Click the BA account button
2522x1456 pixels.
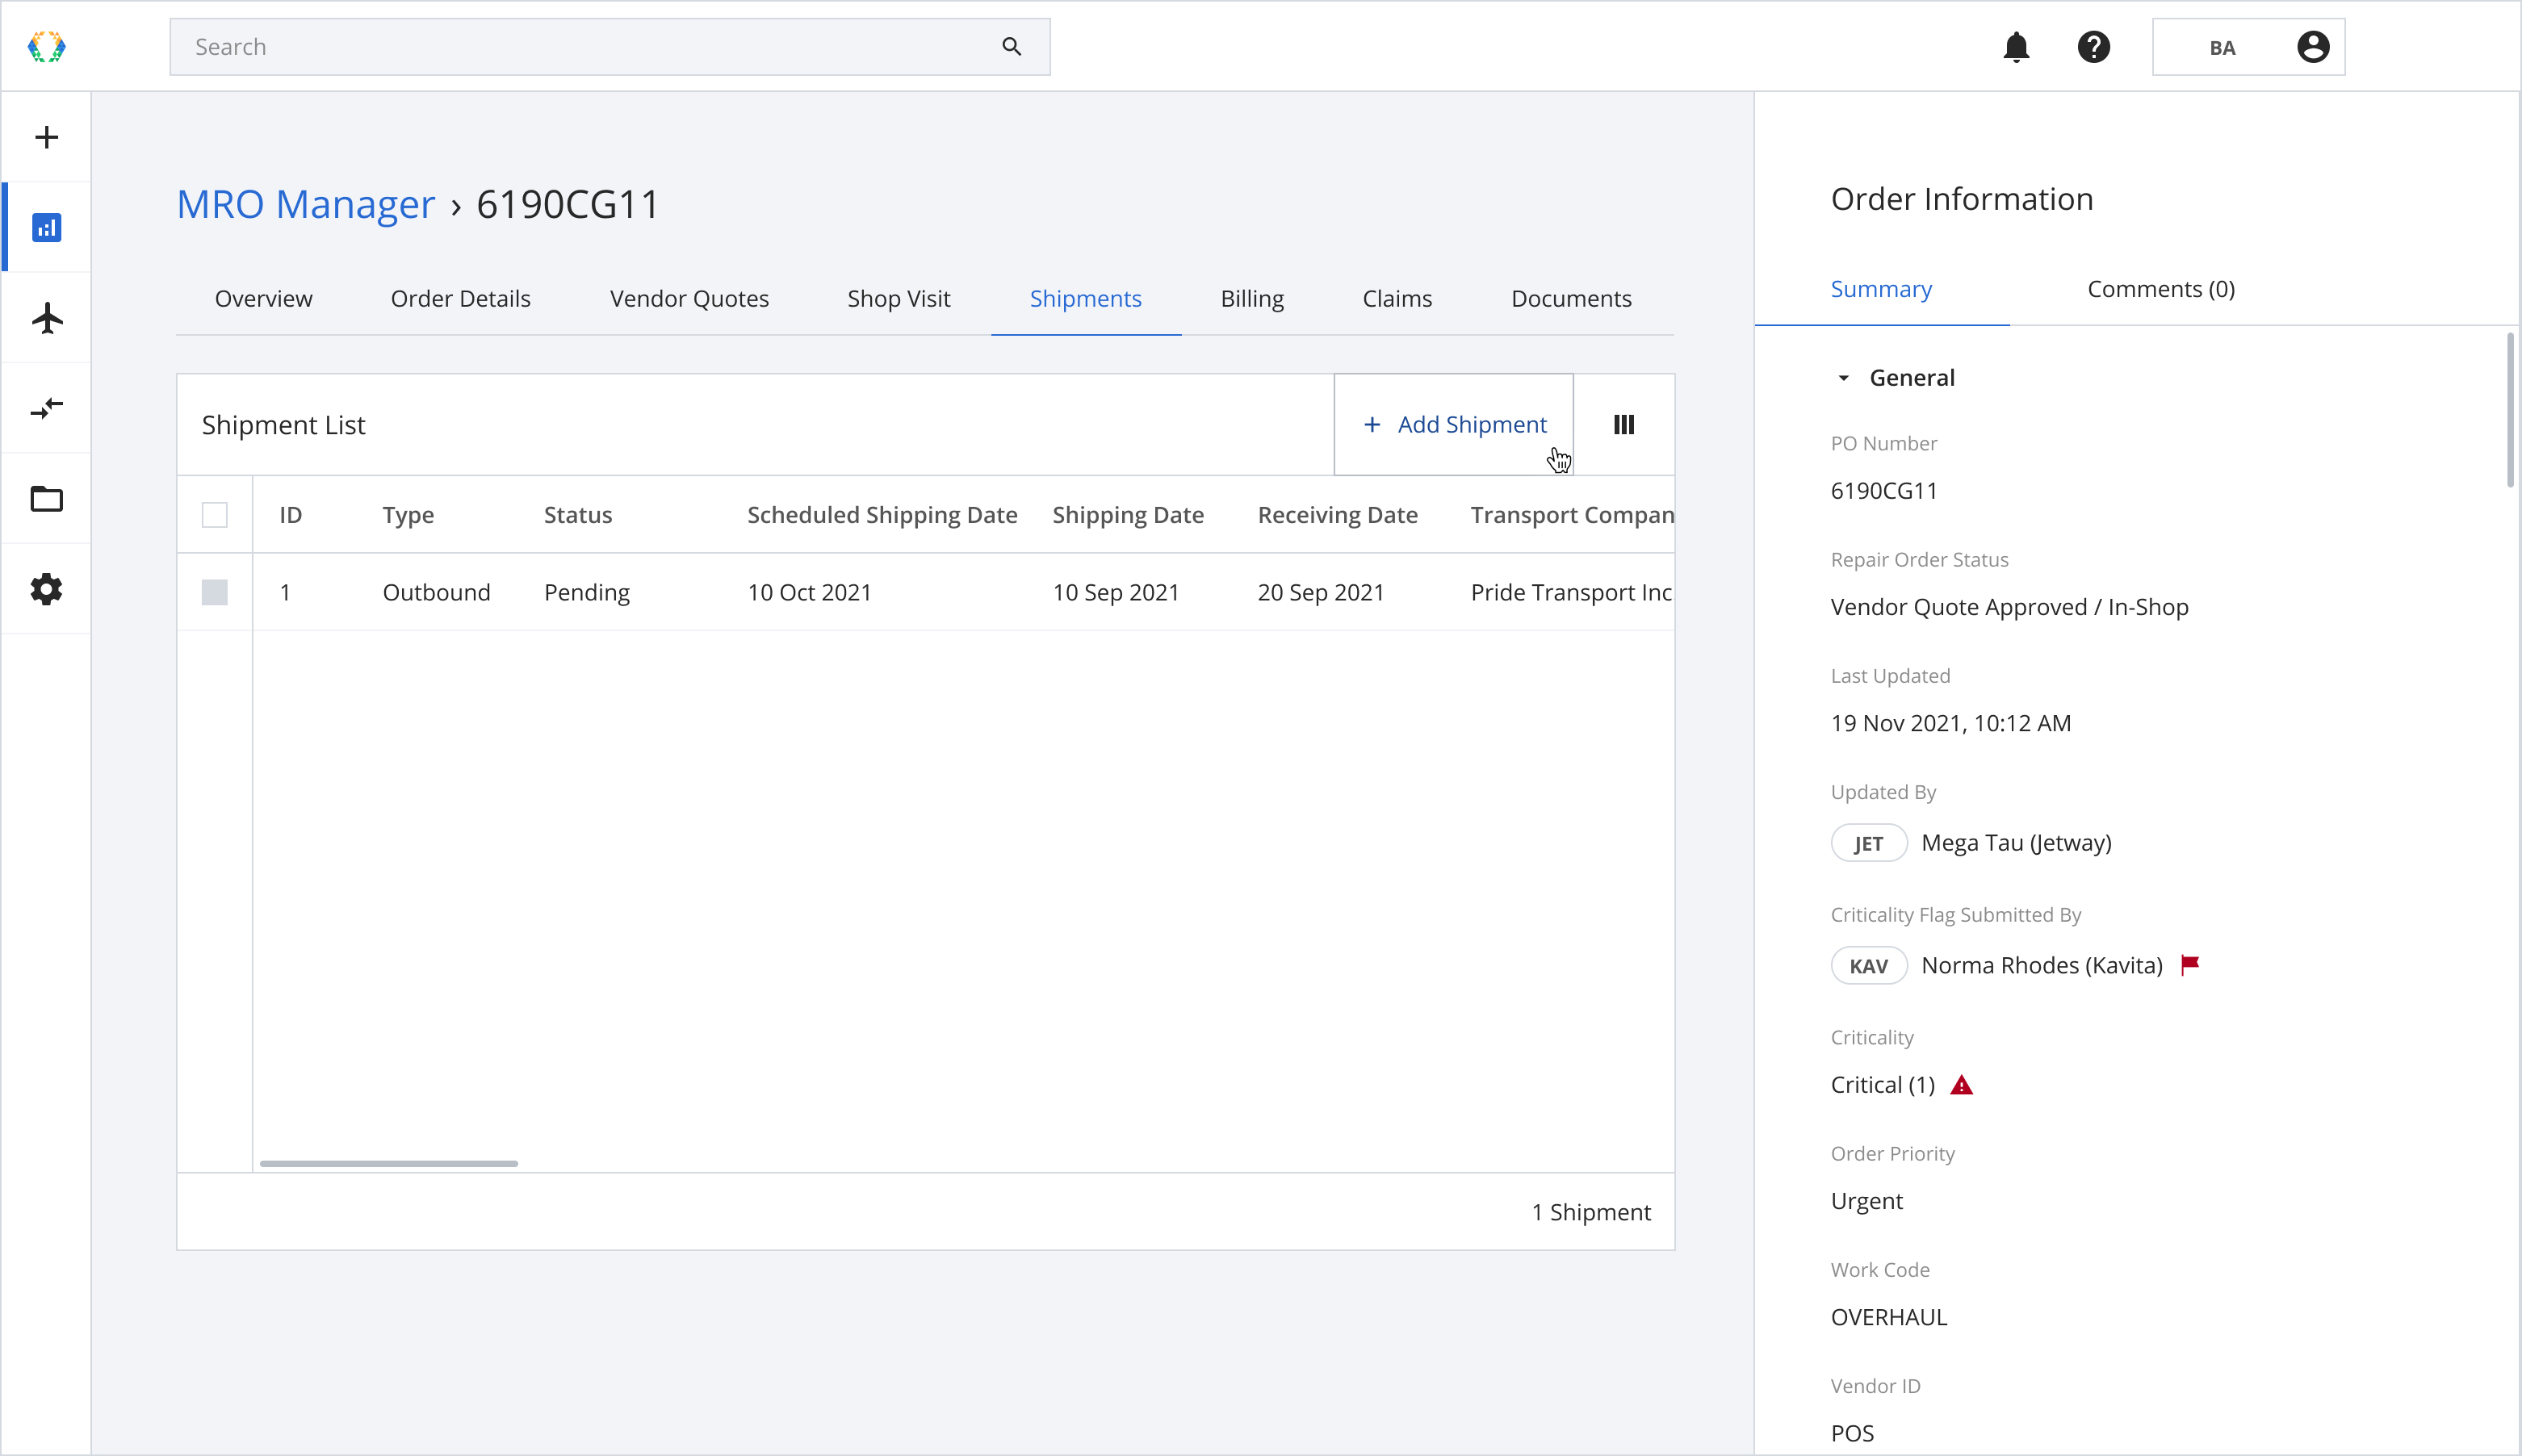coord(2248,47)
